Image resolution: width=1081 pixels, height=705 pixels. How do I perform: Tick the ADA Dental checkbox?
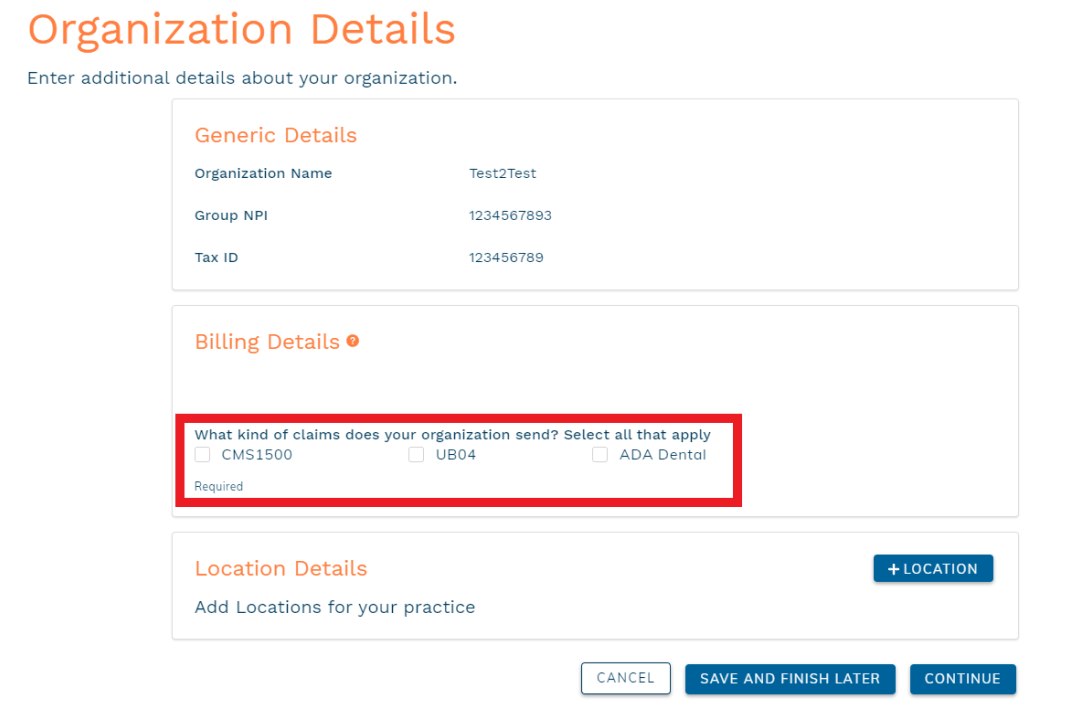(x=600, y=455)
